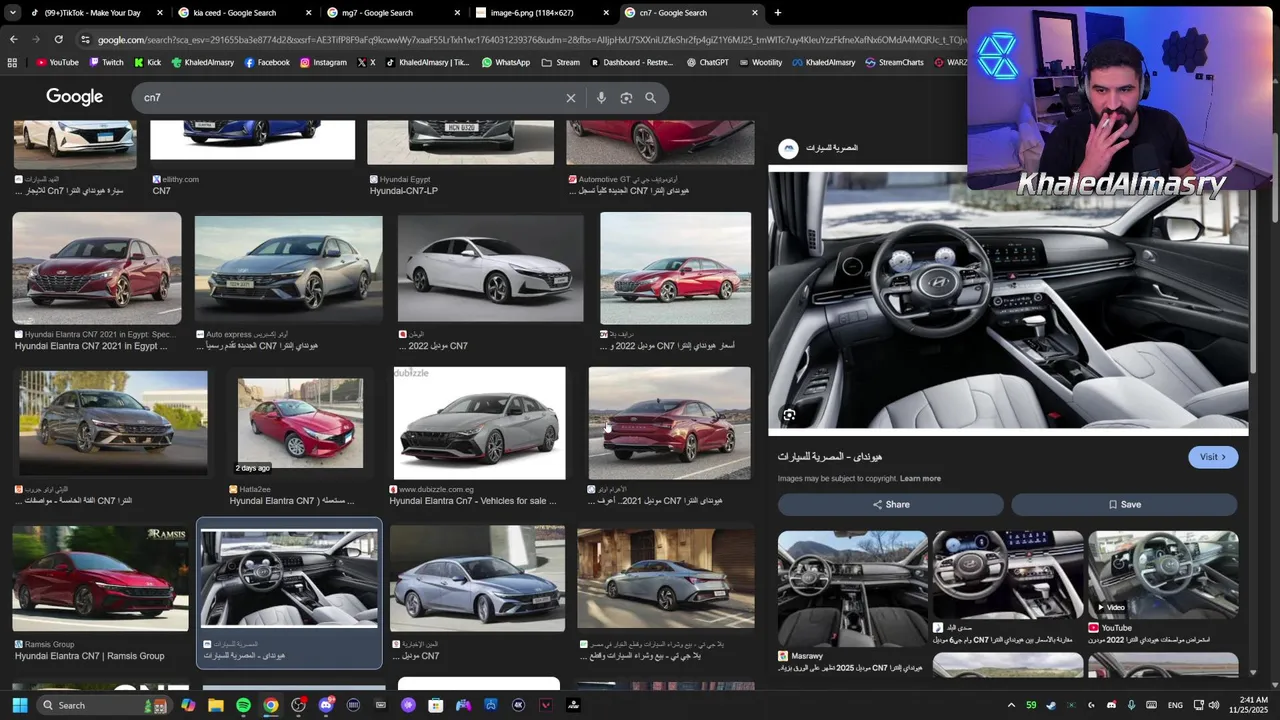Open the Windows Start menu
Screen dimensions: 1280x720
tap(19, 705)
